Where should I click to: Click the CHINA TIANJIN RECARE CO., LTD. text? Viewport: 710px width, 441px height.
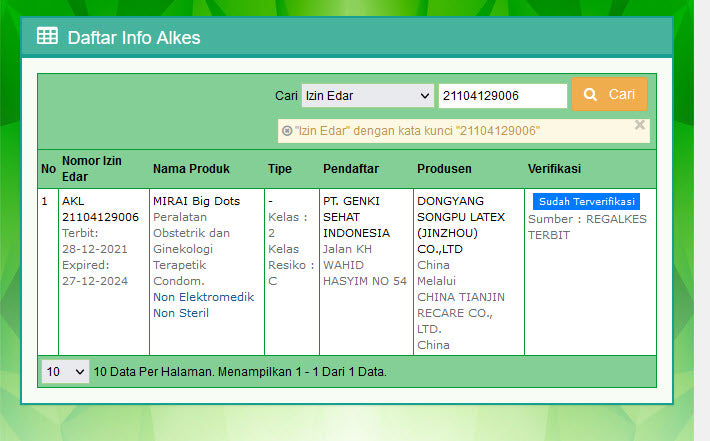pyautogui.click(x=461, y=313)
